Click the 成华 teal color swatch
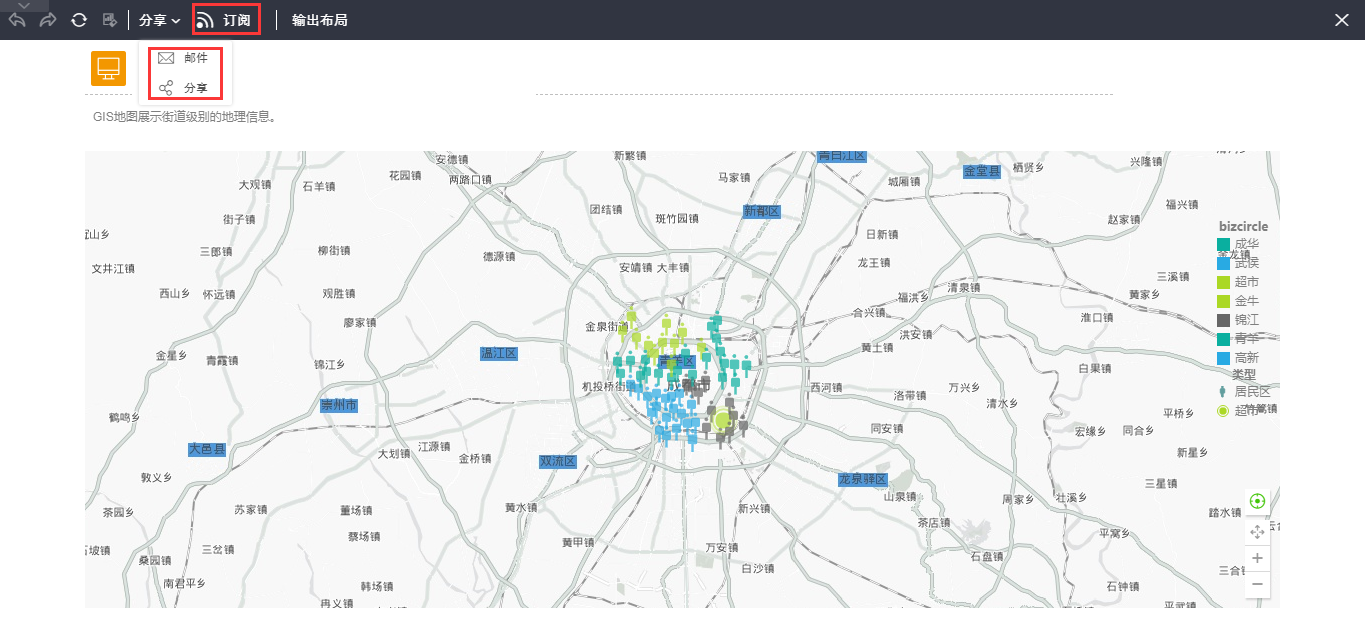This screenshot has width=1365, height=617. pyautogui.click(x=1223, y=244)
